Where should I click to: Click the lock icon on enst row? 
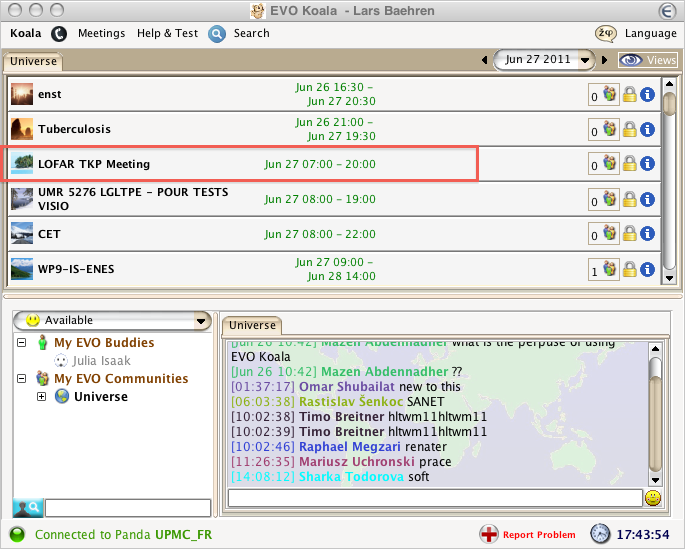[x=630, y=94]
